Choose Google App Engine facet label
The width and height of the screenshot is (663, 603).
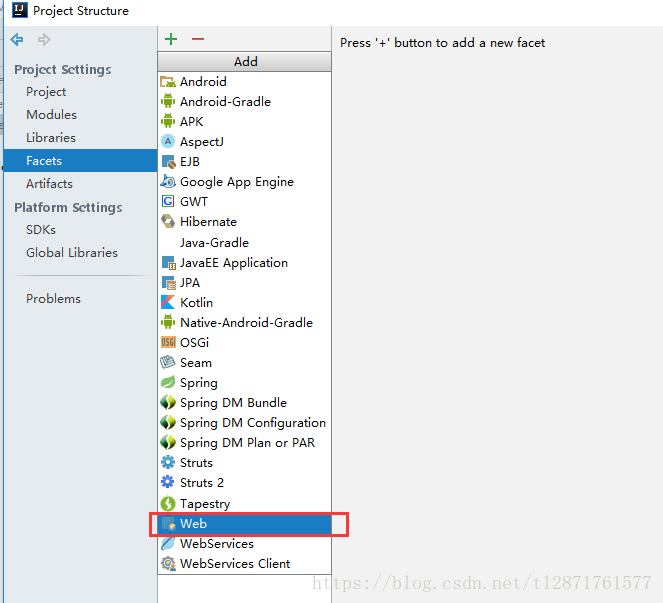[x=237, y=182]
